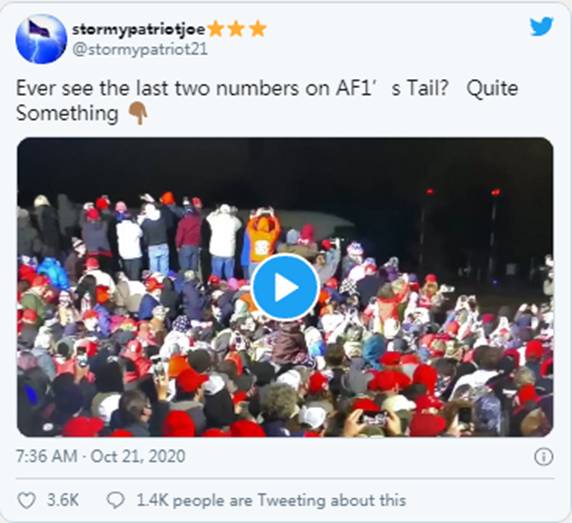View the 3.6K likes count
The image size is (572, 523).
(x=63, y=500)
